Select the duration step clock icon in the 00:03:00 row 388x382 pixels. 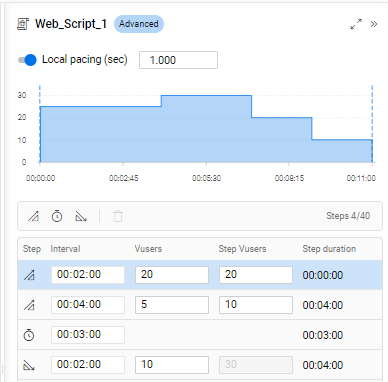click(x=29, y=335)
